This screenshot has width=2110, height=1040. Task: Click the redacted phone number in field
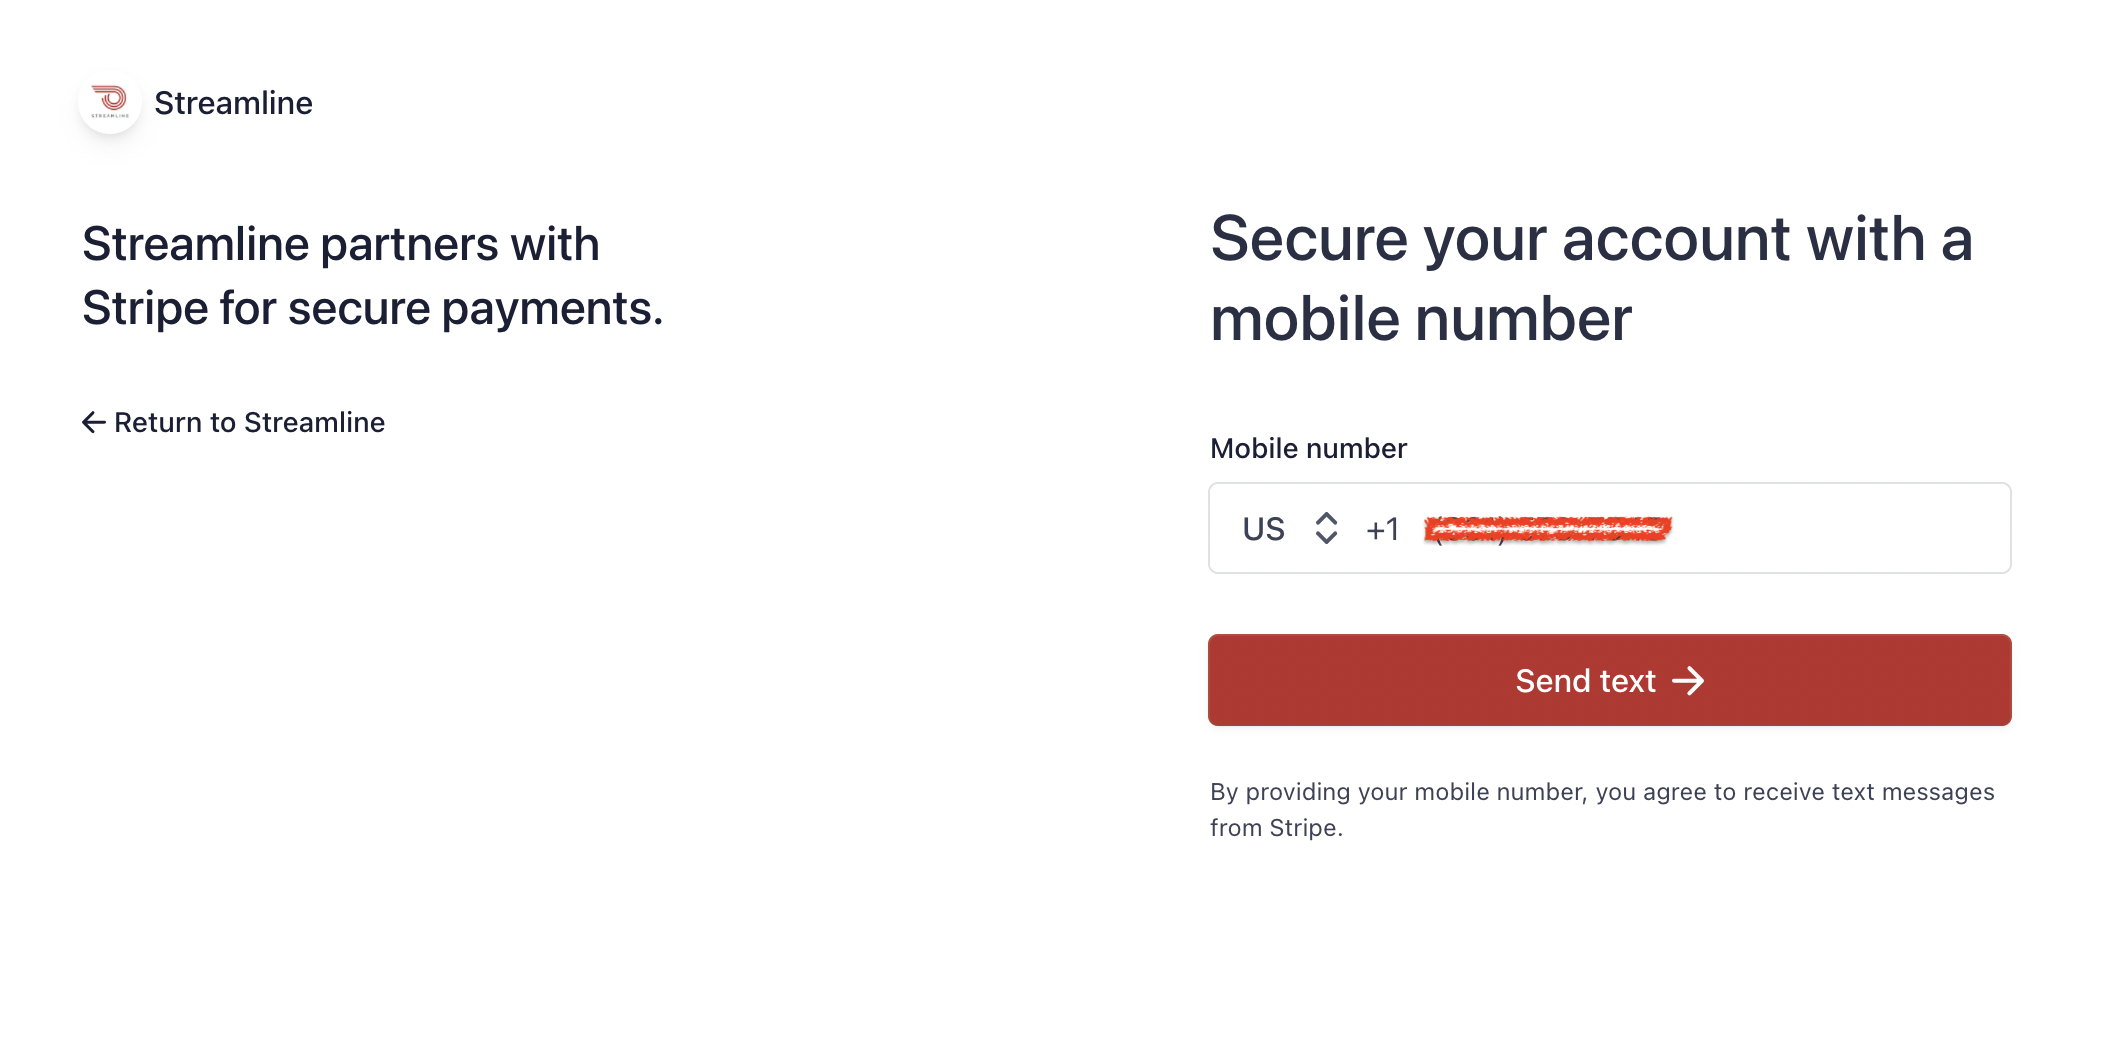[1548, 529]
